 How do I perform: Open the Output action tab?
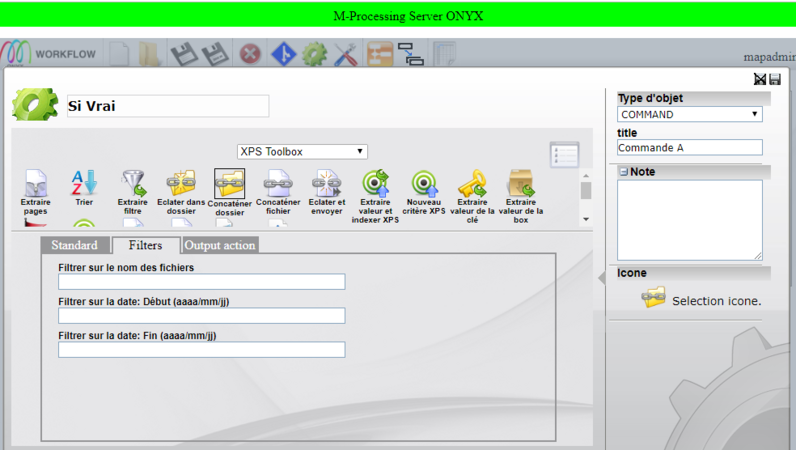tap(220, 245)
